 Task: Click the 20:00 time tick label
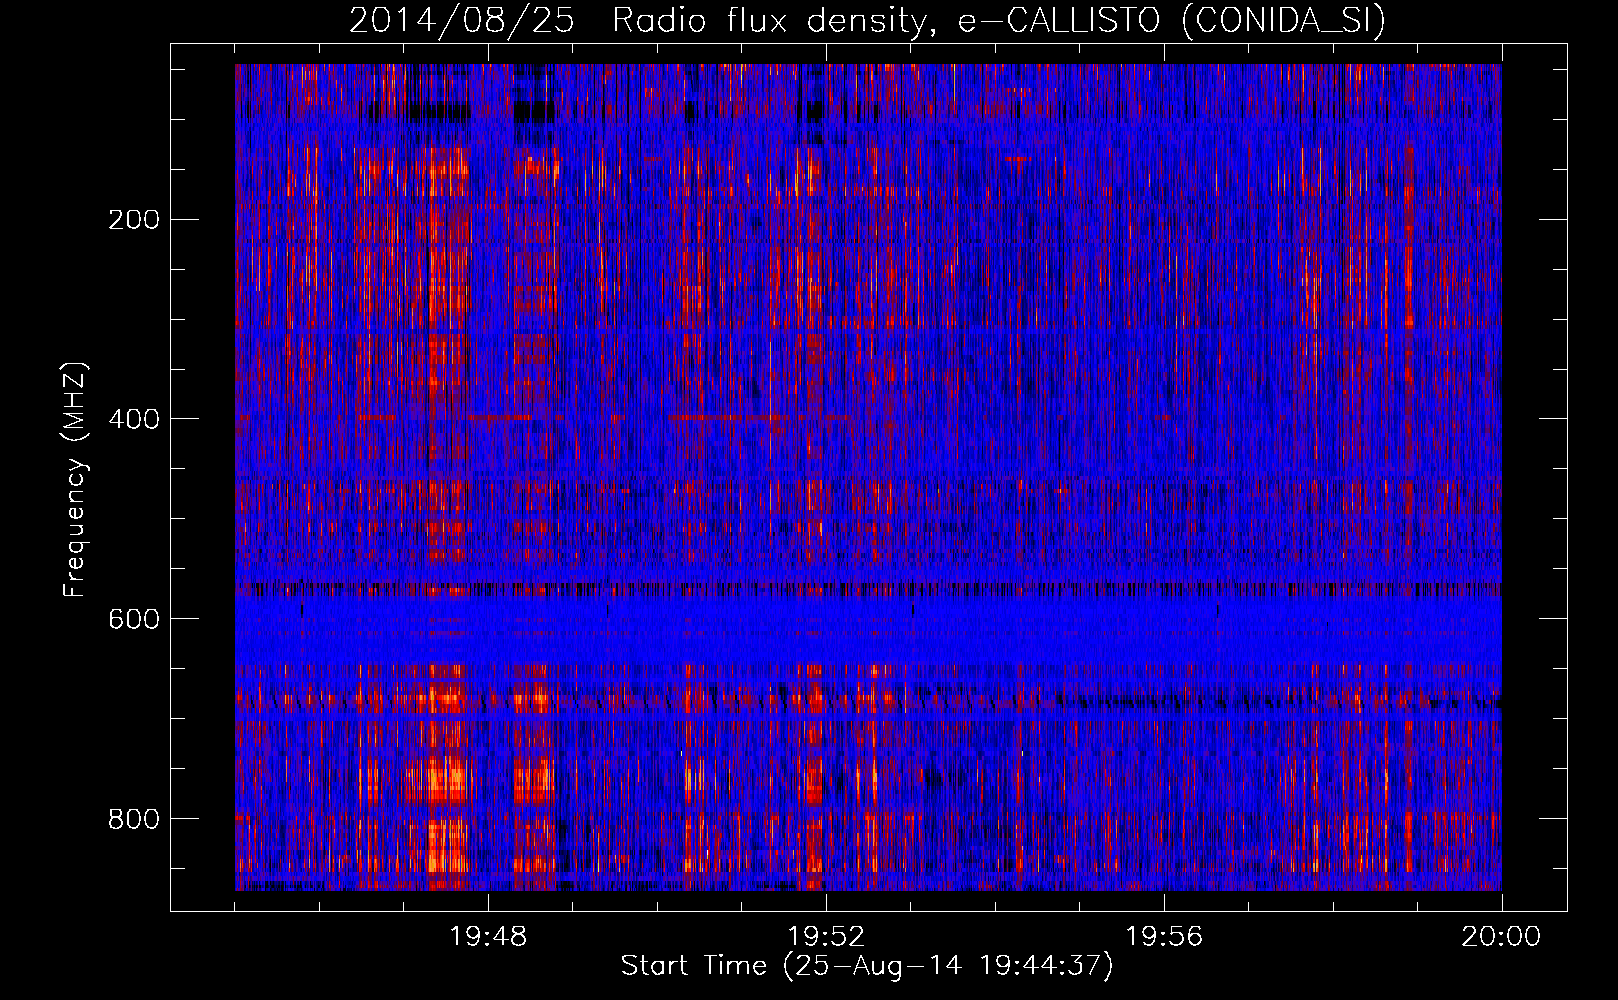click(1501, 937)
